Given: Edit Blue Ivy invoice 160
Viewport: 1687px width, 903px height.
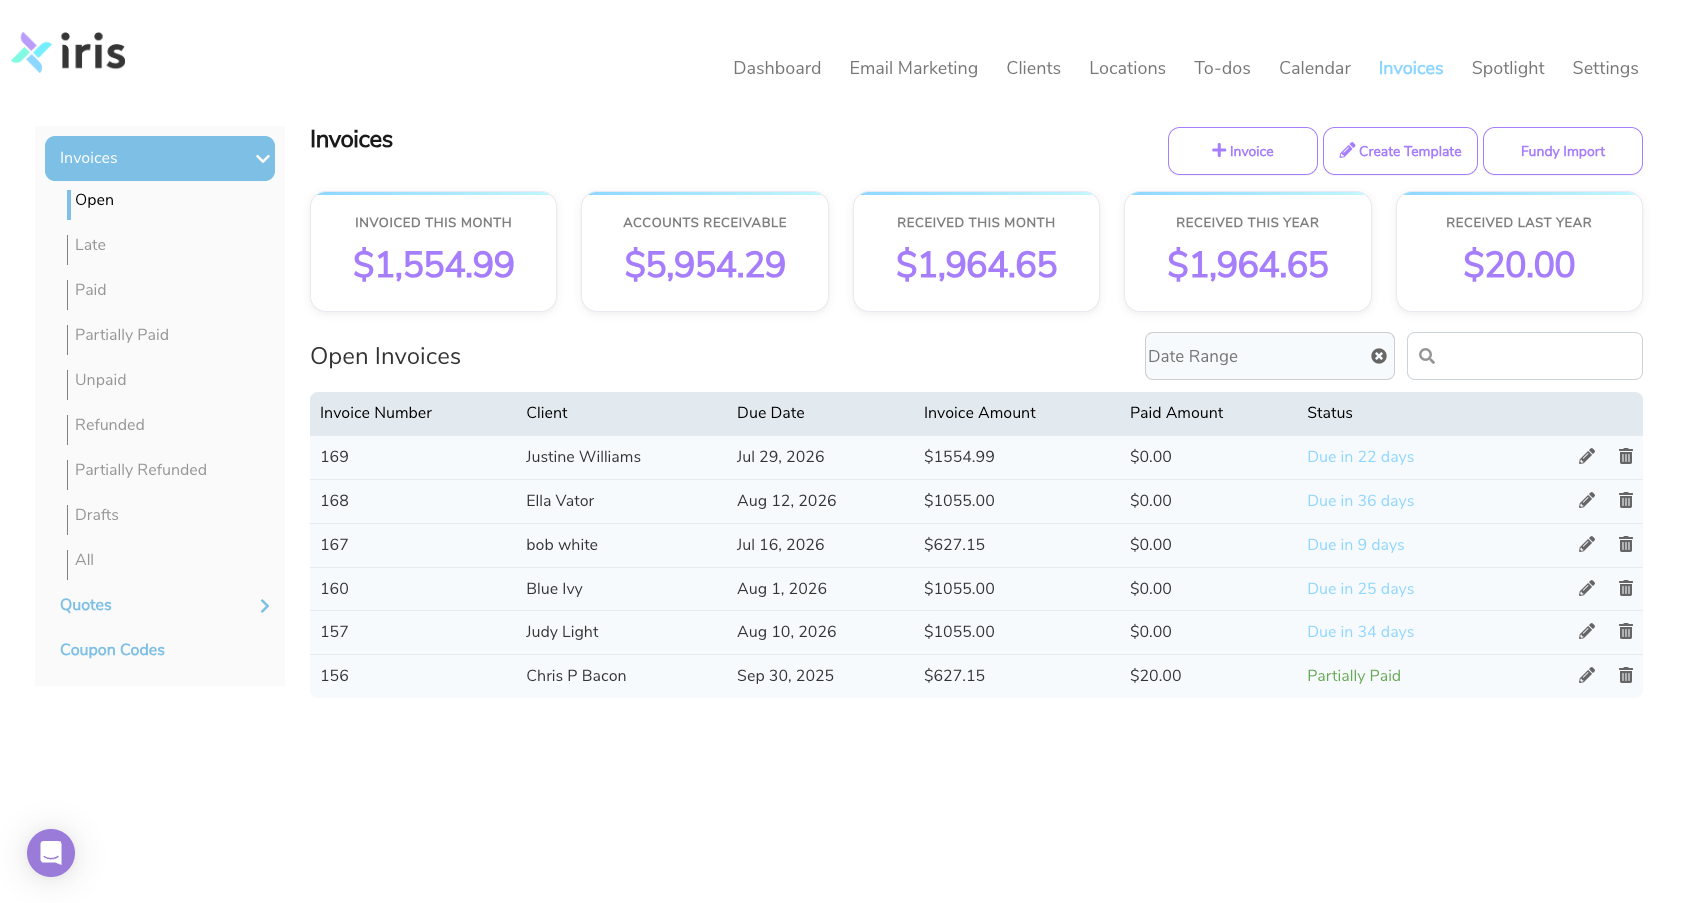Looking at the screenshot, I should [x=1586, y=589].
